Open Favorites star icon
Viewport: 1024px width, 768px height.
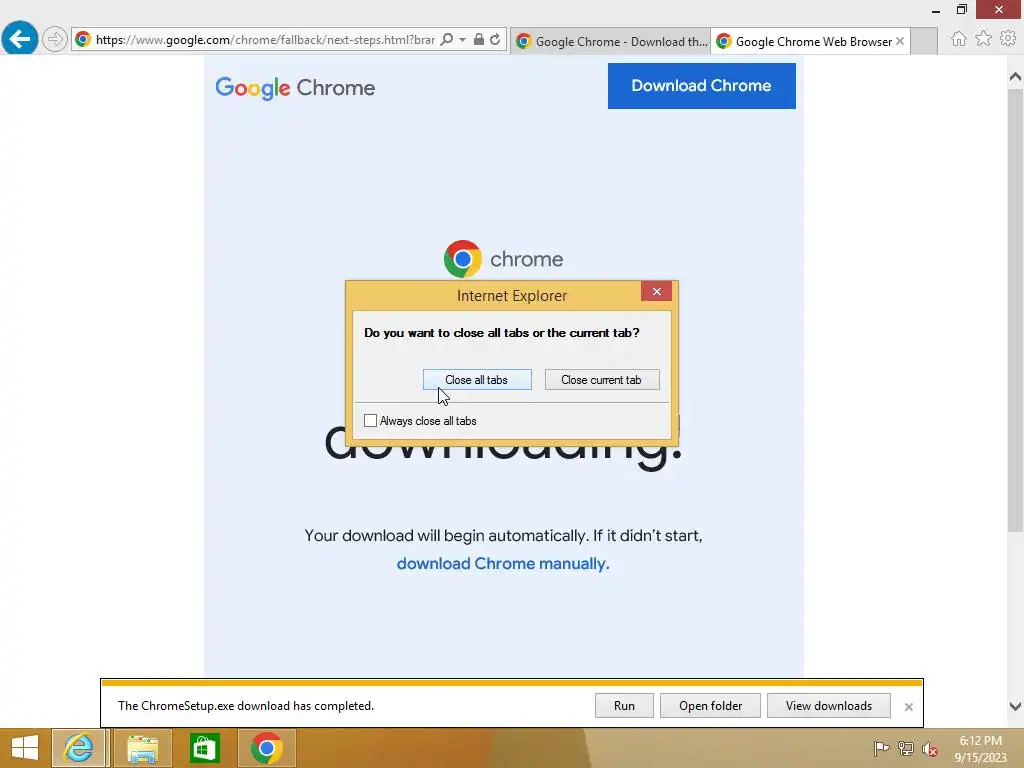click(x=983, y=39)
